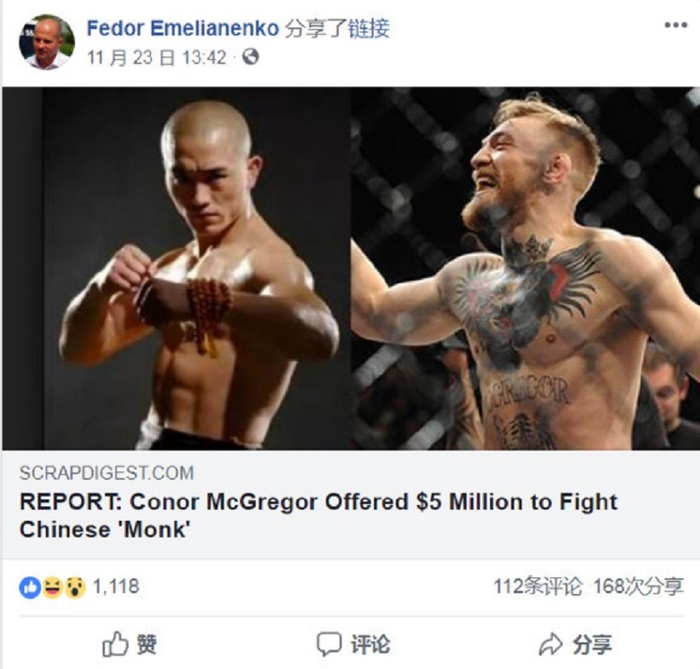
Task: Click the speech bubble comment icon
Action: click(x=329, y=644)
